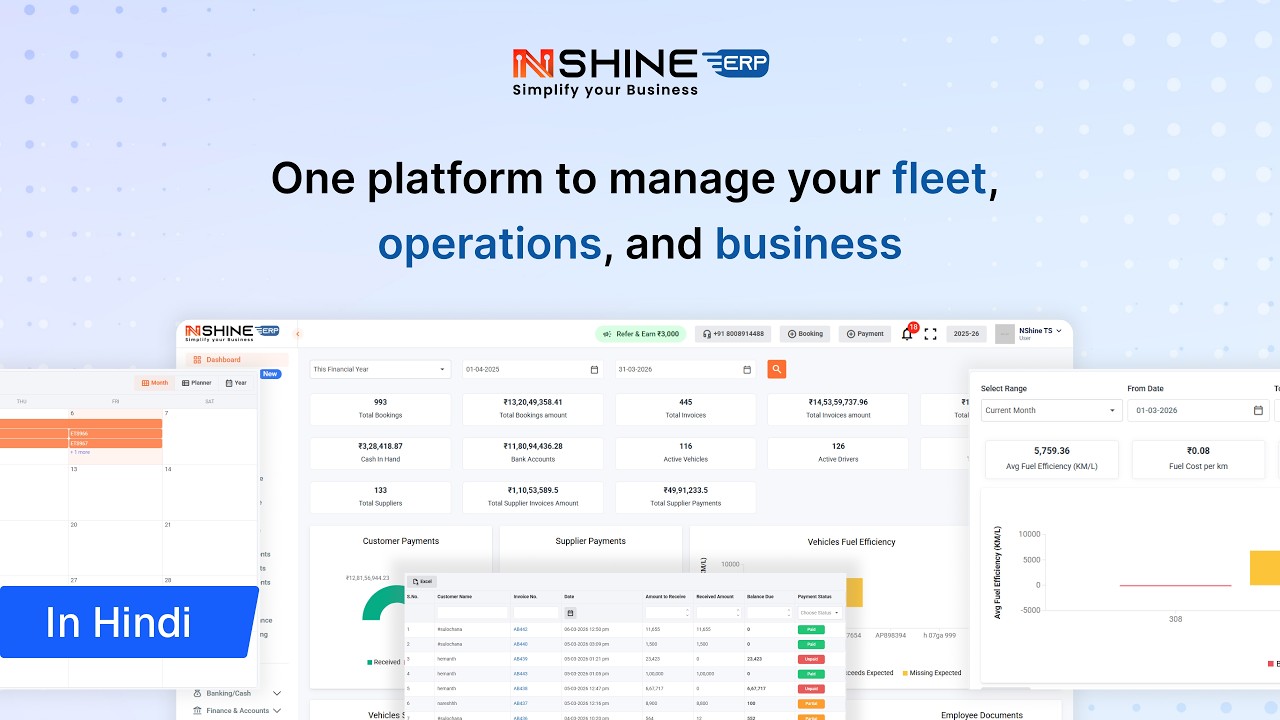Switch calendar to Month view
The image size is (1280, 720).
click(x=155, y=383)
